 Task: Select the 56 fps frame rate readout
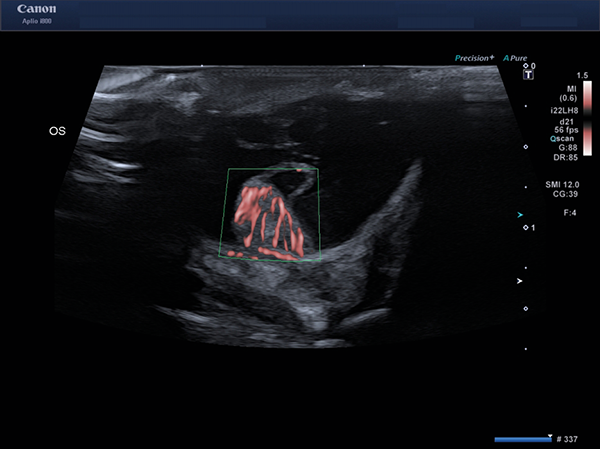tap(566, 130)
